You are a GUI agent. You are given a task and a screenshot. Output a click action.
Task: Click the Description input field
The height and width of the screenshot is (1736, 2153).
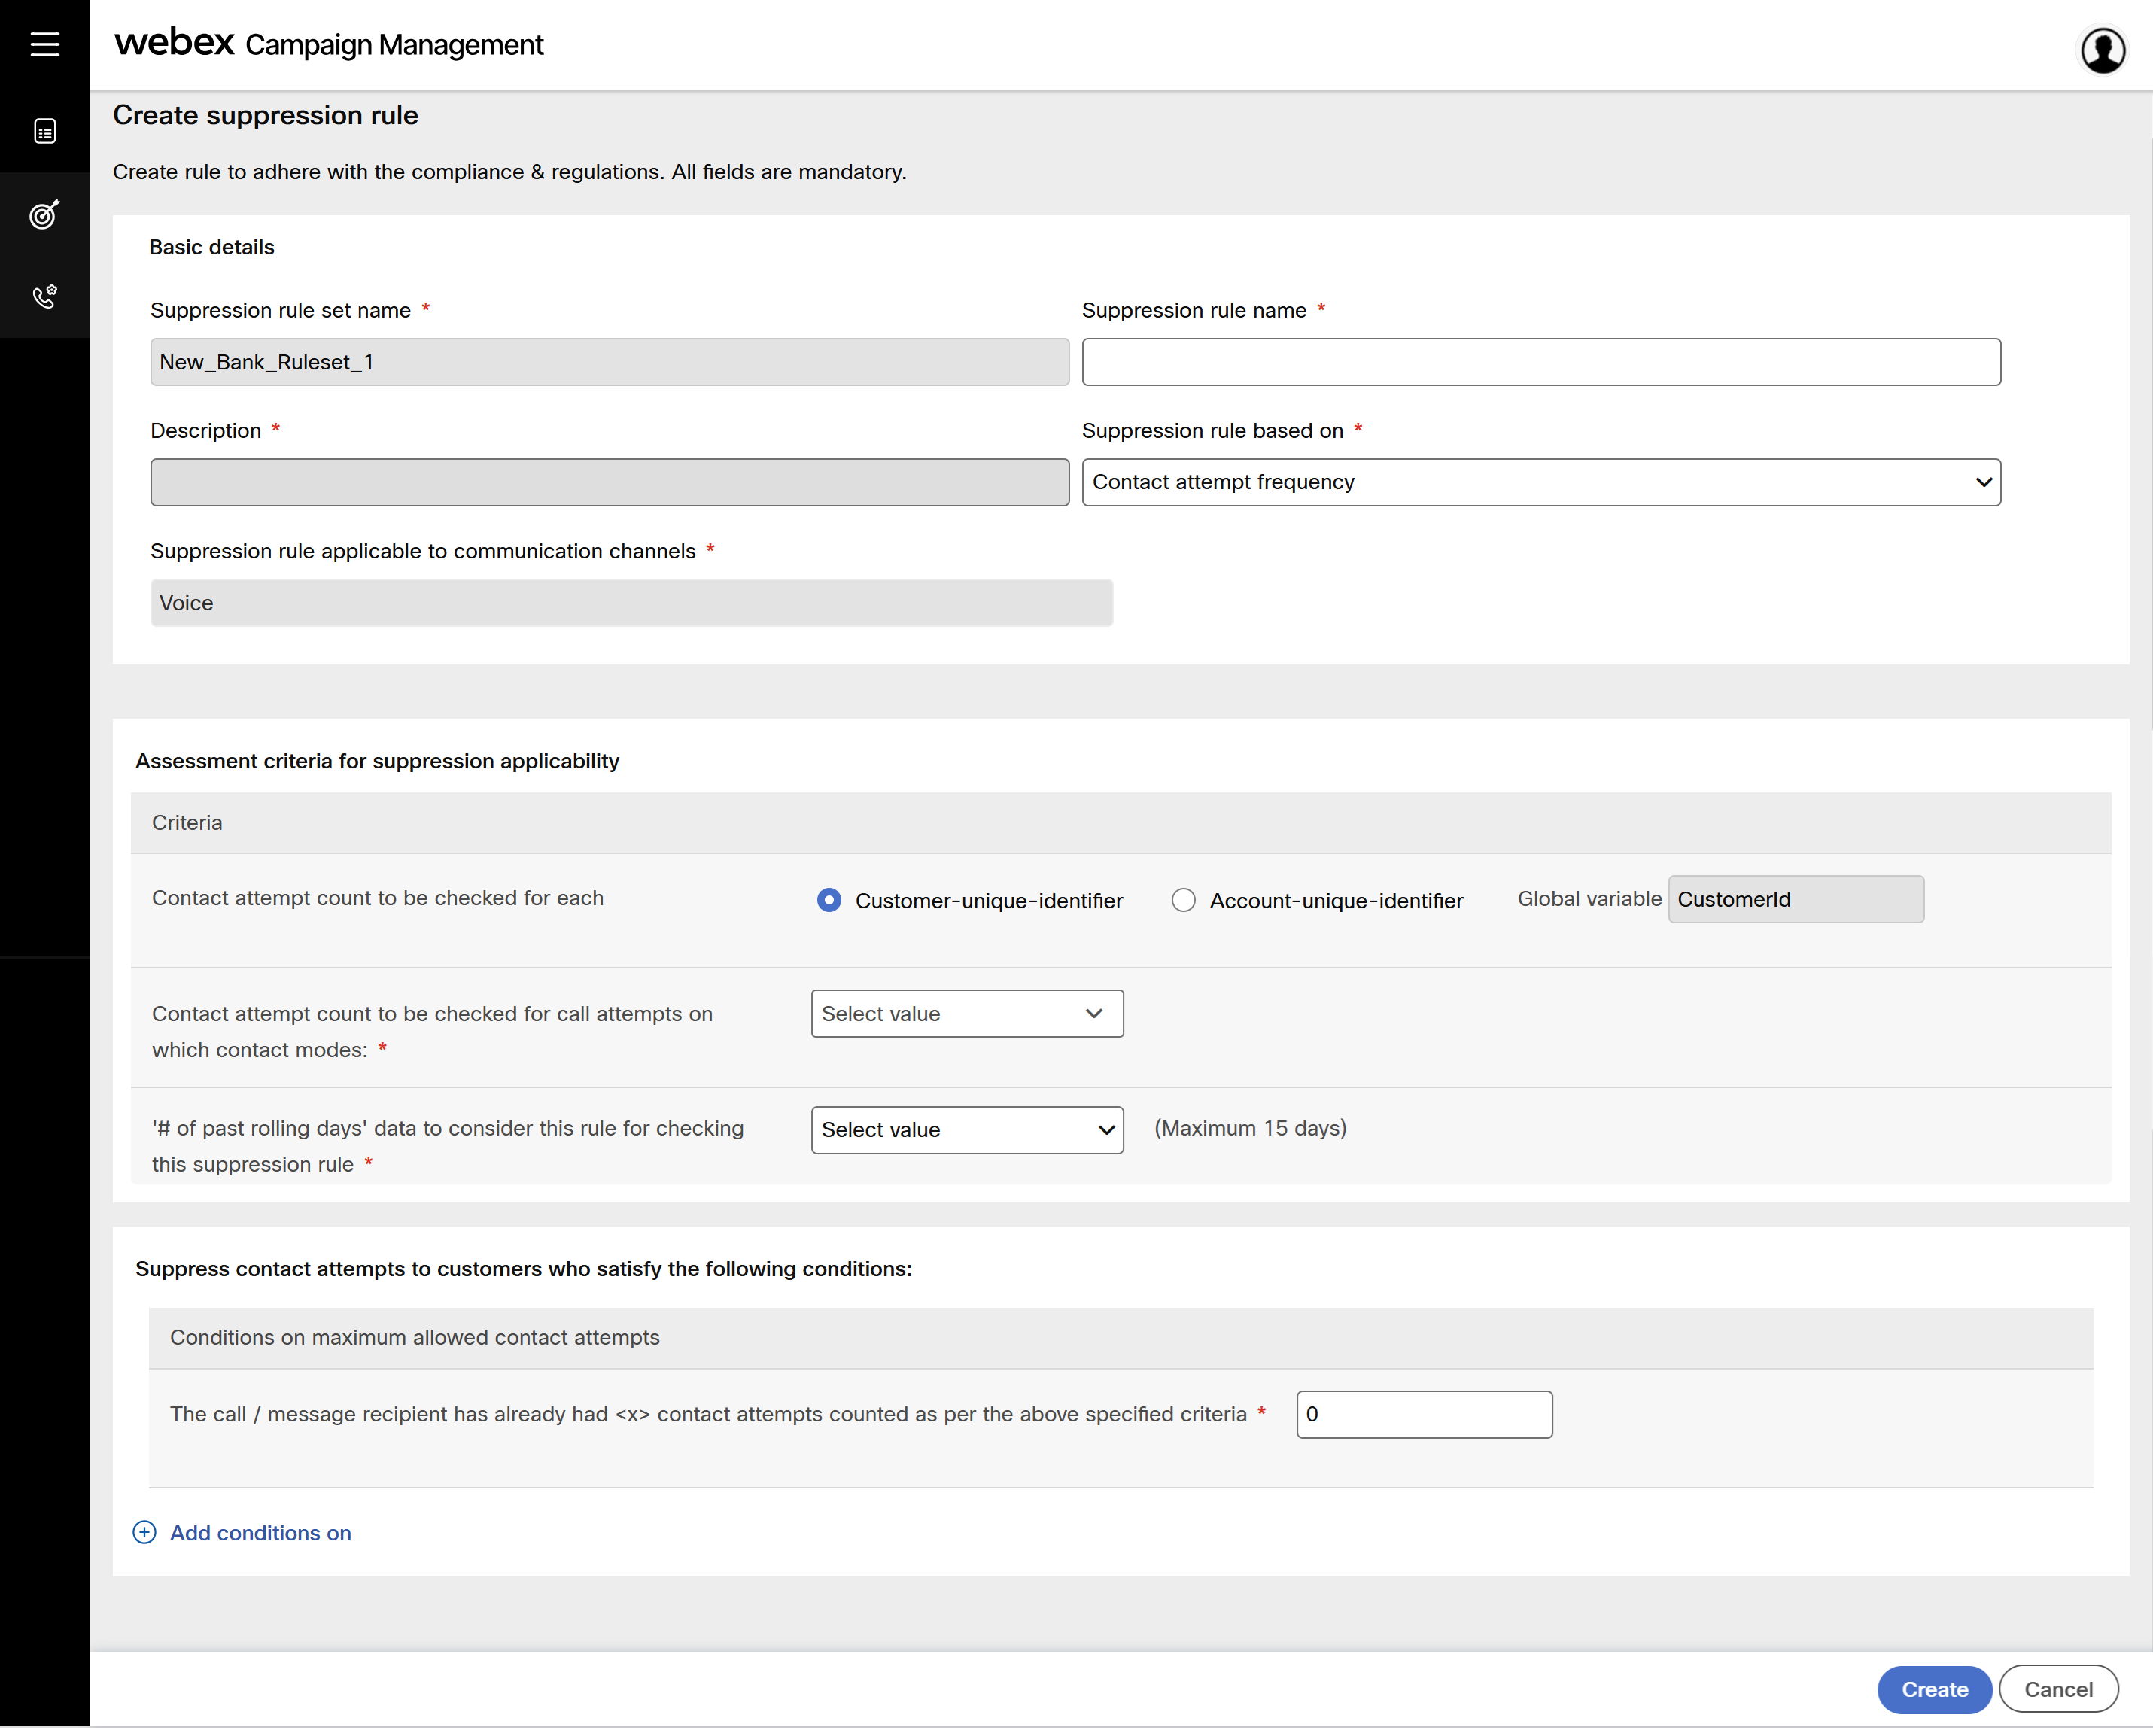pyautogui.click(x=609, y=482)
